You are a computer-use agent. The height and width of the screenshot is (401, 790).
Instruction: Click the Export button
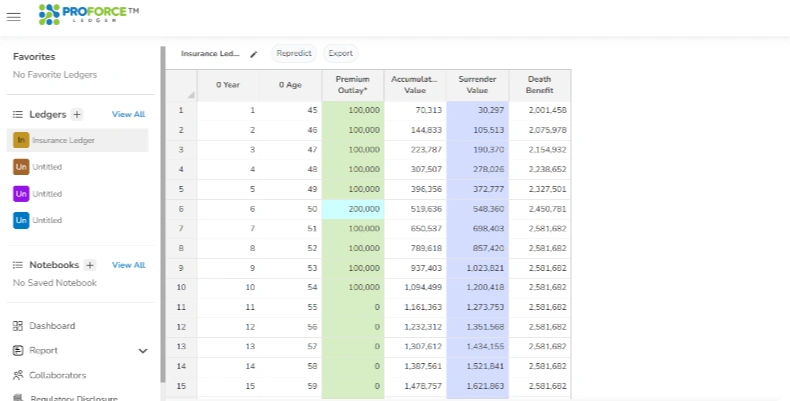(x=341, y=53)
